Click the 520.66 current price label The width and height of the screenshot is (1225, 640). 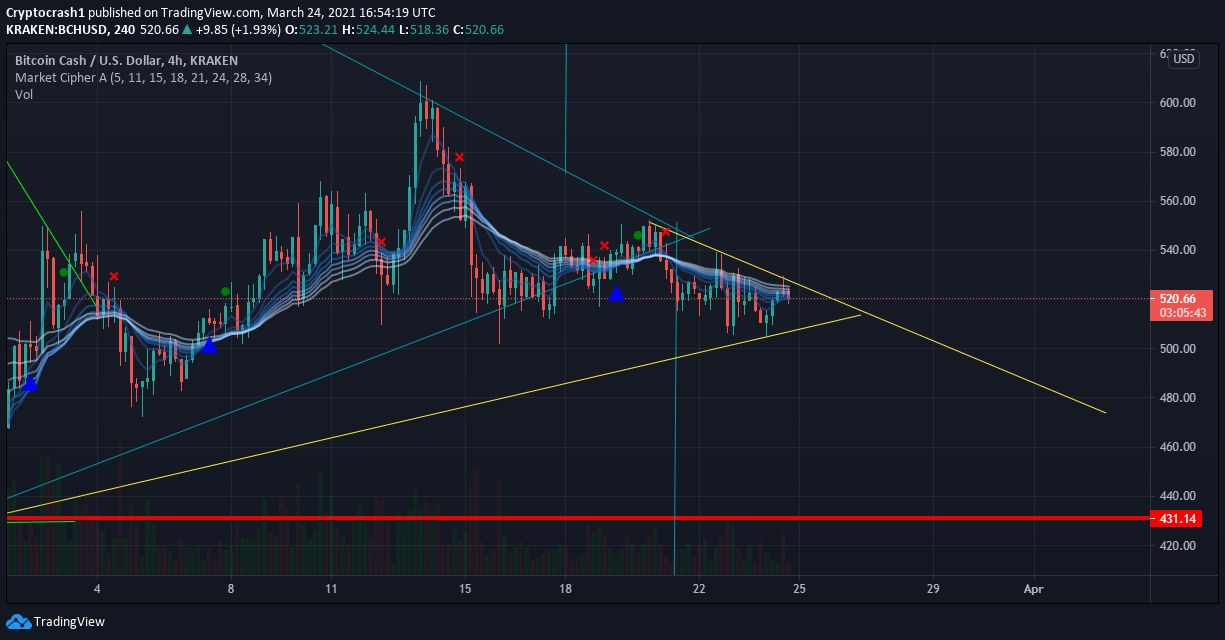coord(1176,299)
